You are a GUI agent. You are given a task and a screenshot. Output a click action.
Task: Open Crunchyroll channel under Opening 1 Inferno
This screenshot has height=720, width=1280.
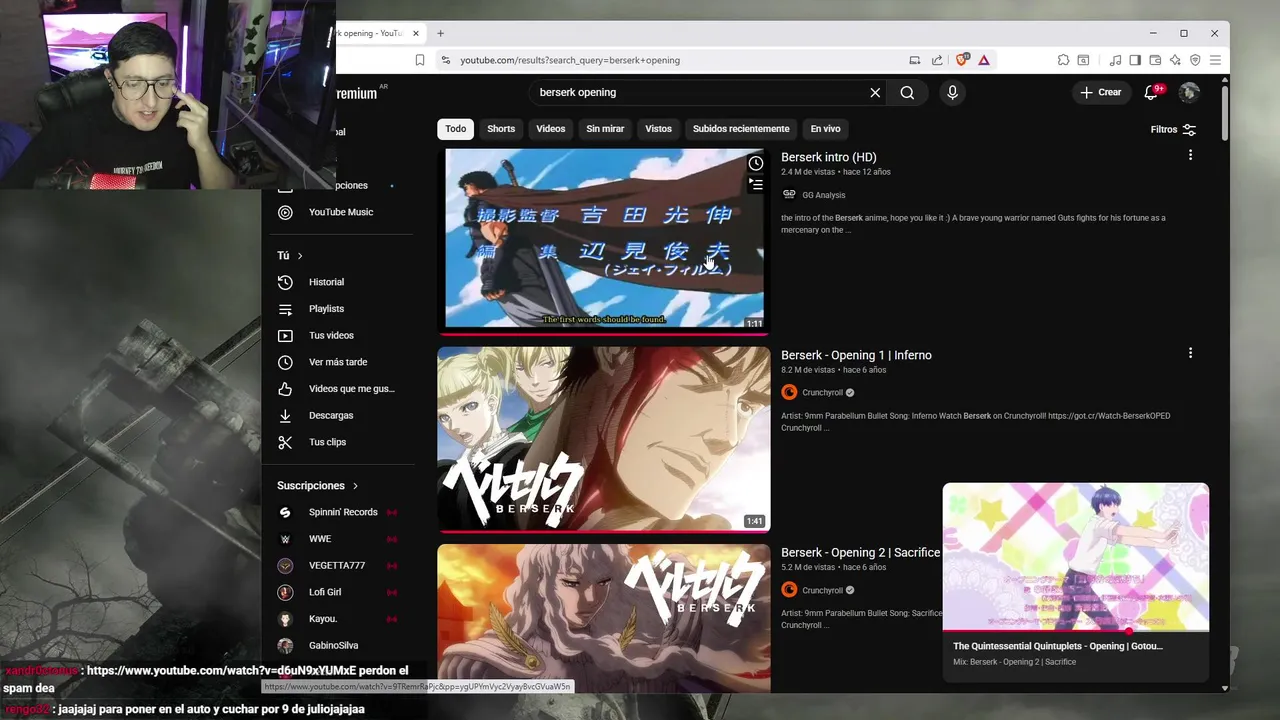click(822, 393)
